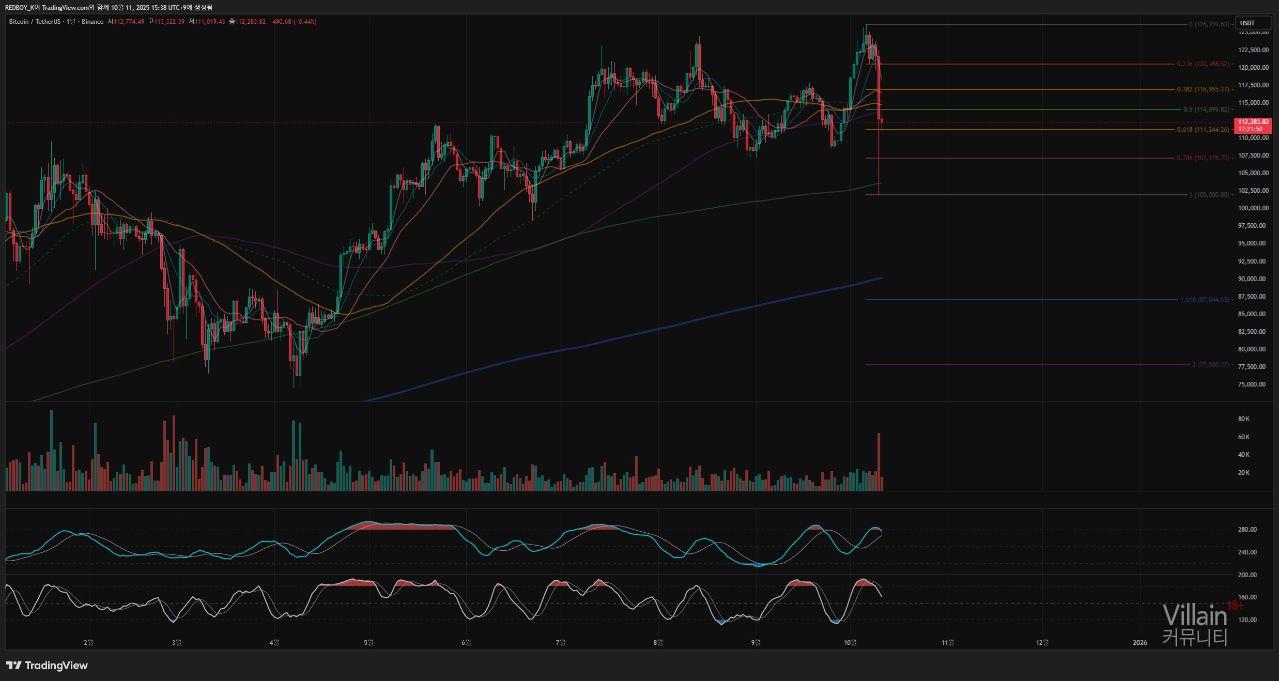This screenshot has height=681, width=1279.
Task: Click the TradingView logo in footer
Action: tap(47, 665)
